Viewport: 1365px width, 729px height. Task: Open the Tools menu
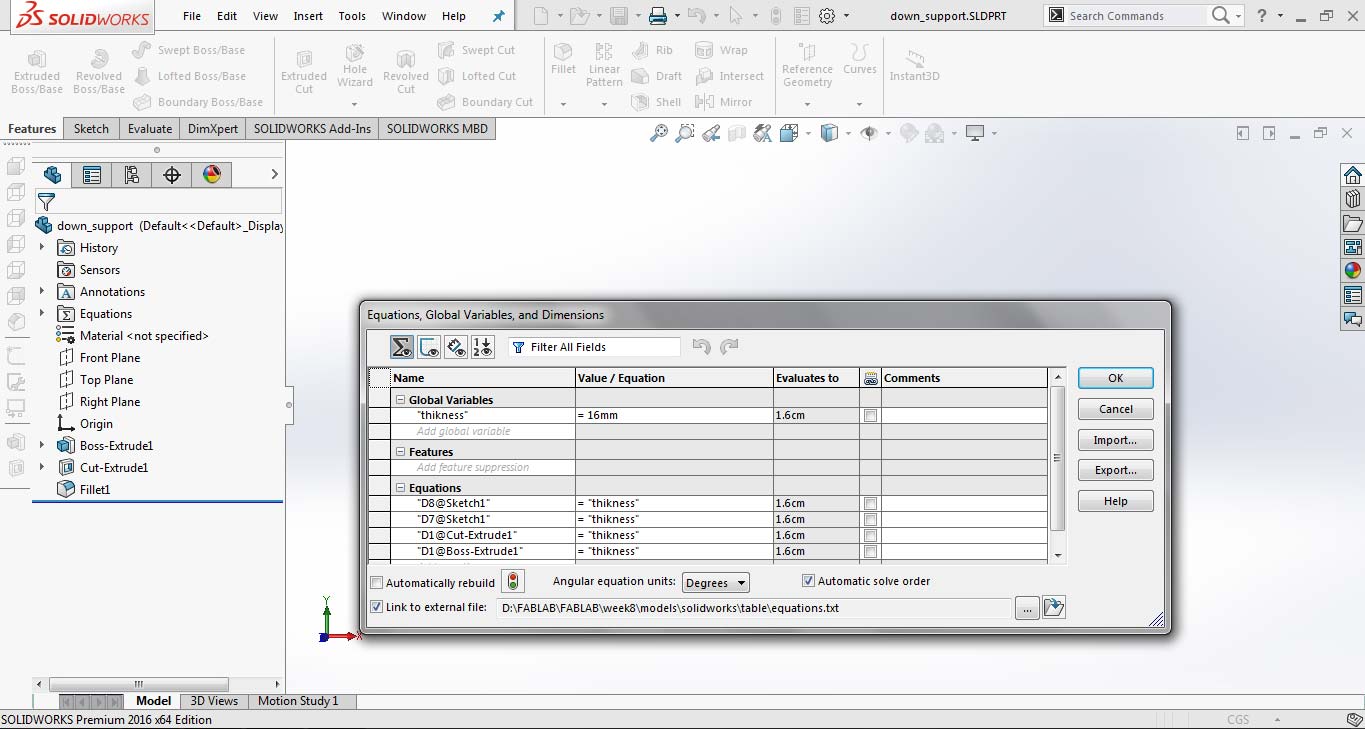(x=352, y=16)
